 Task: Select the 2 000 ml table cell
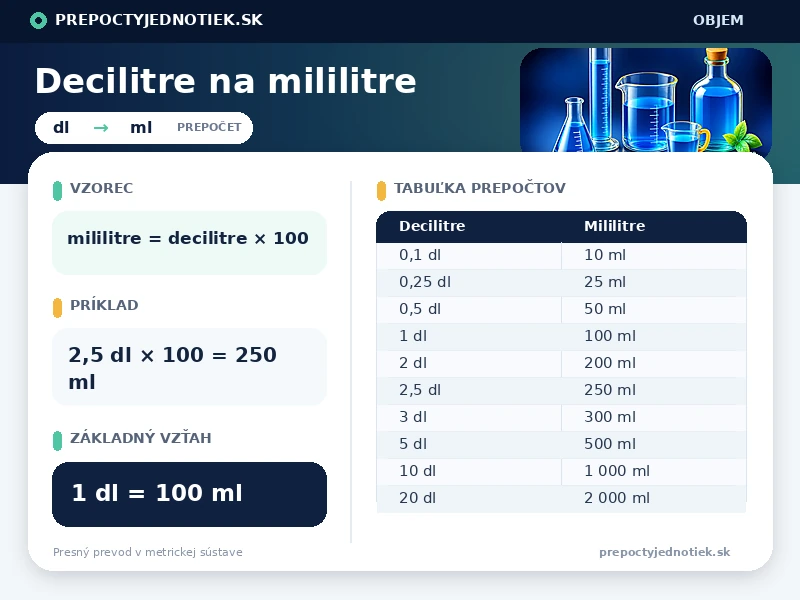[x=654, y=498]
